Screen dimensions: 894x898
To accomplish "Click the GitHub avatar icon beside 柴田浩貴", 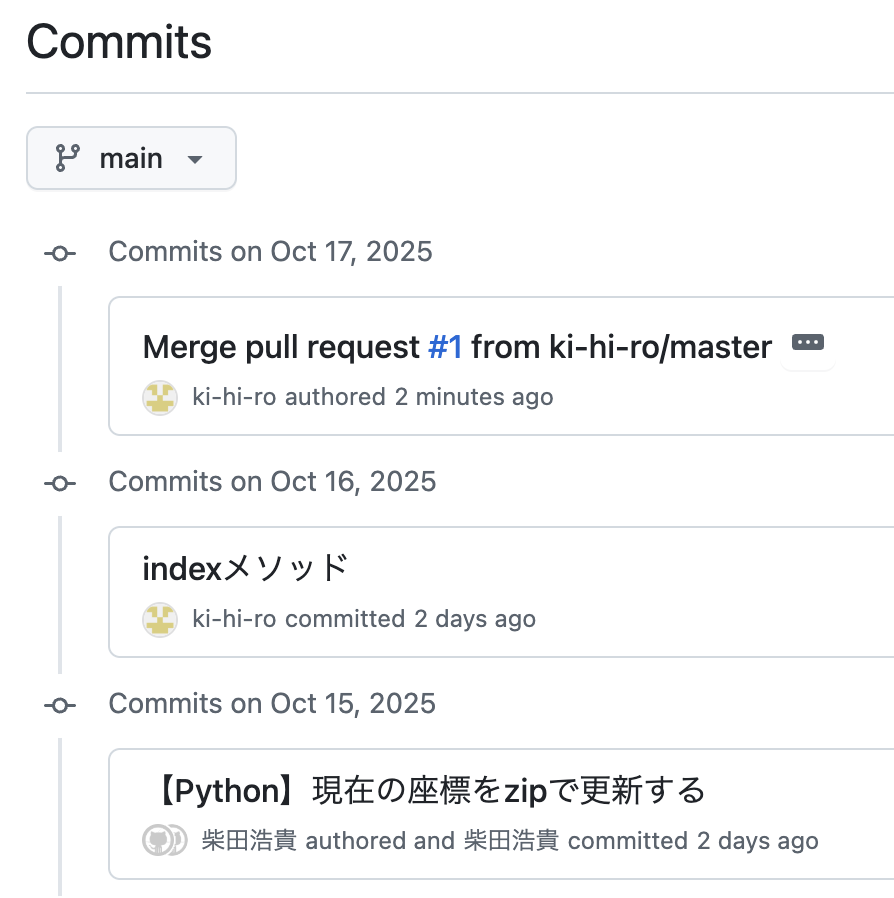I will tap(160, 841).
